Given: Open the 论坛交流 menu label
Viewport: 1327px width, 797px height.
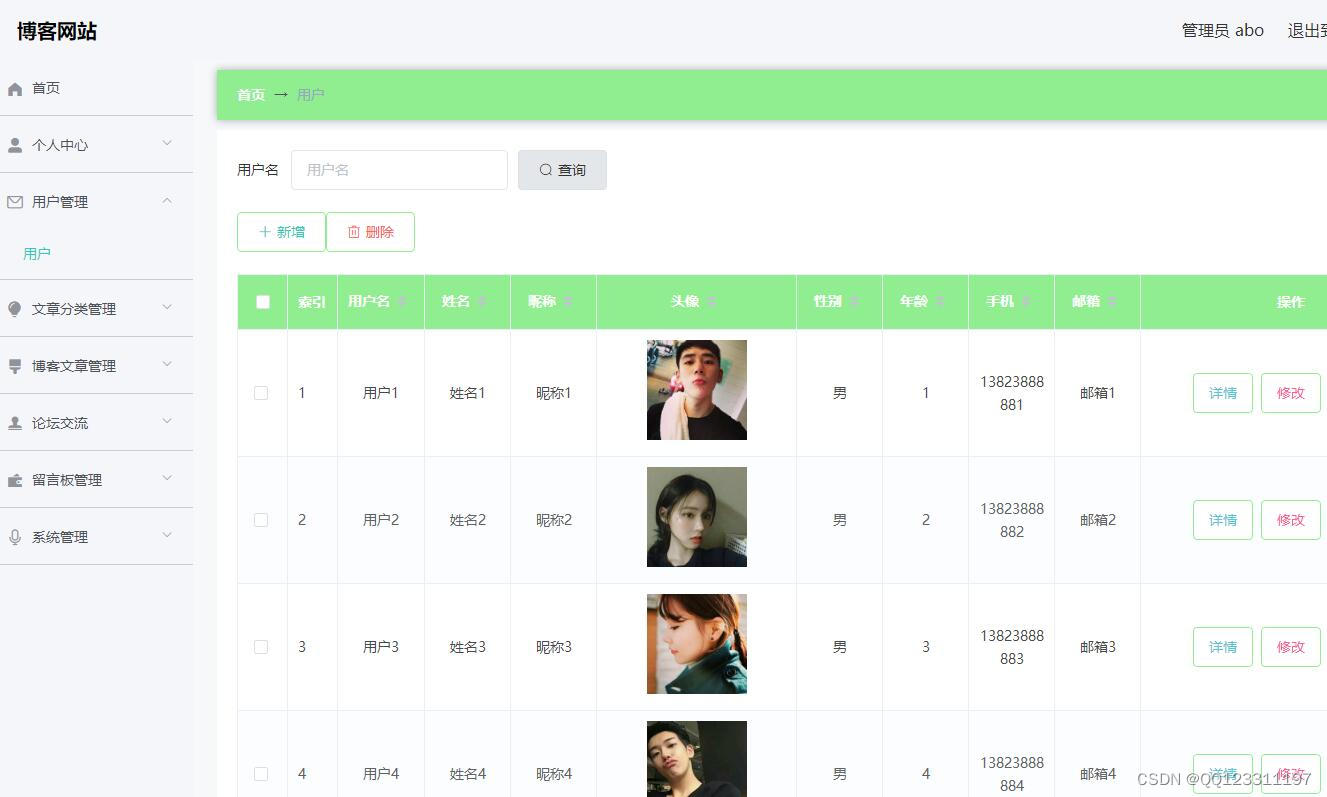Looking at the screenshot, I should point(60,423).
